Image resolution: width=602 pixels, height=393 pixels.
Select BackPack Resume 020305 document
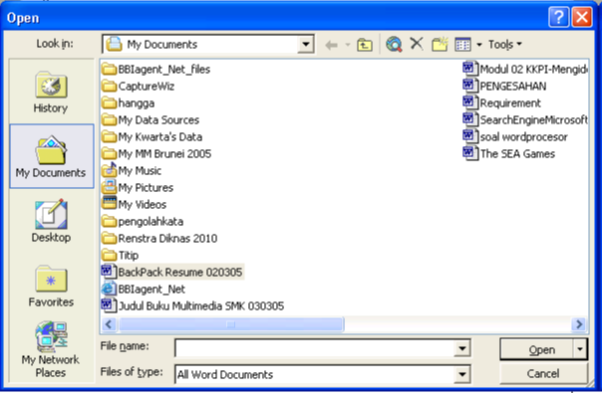[x=172, y=272]
